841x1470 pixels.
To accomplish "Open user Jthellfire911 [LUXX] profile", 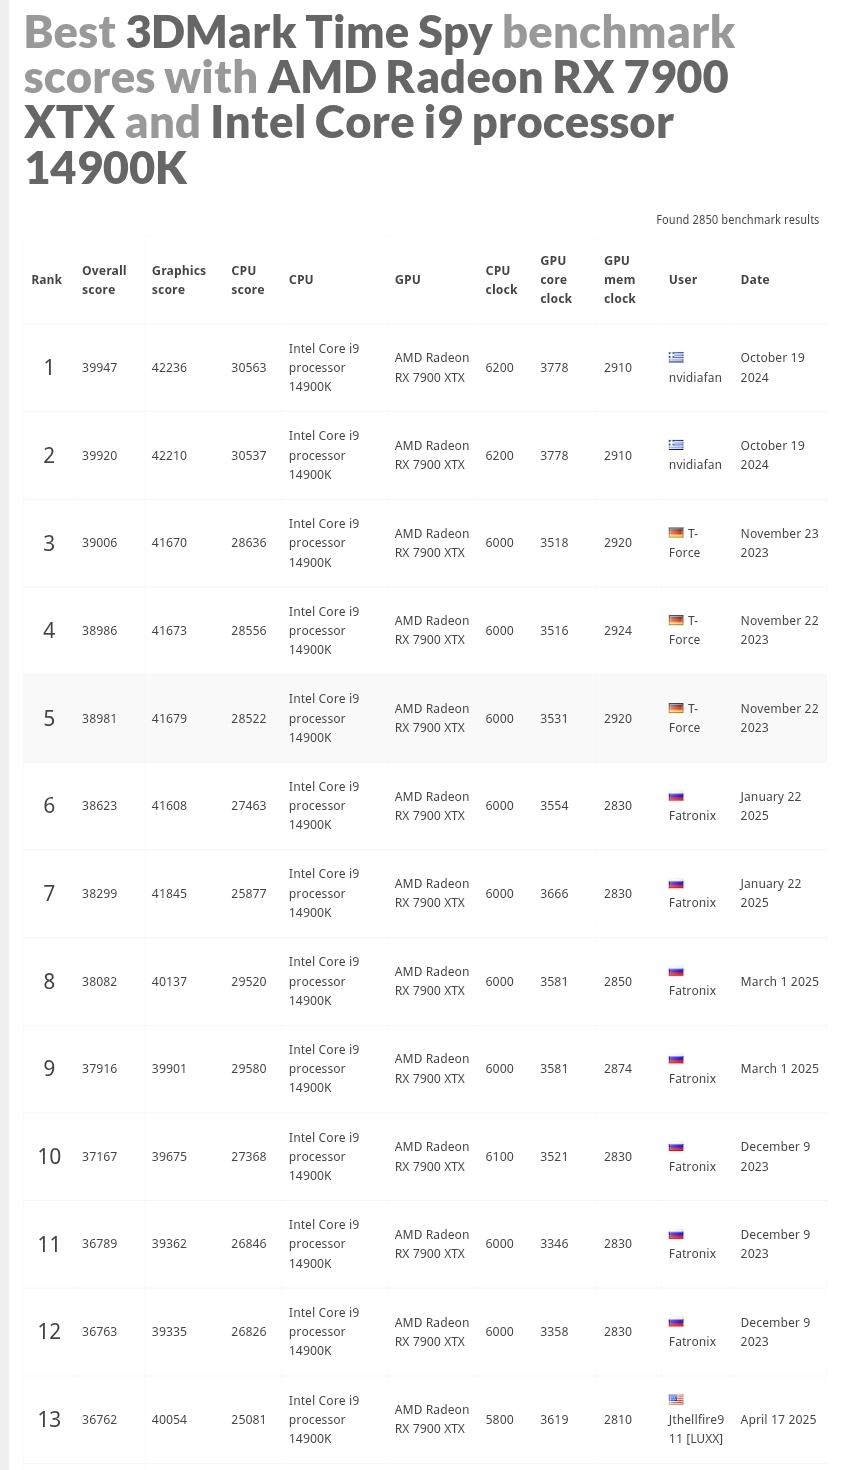I will [x=696, y=1429].
